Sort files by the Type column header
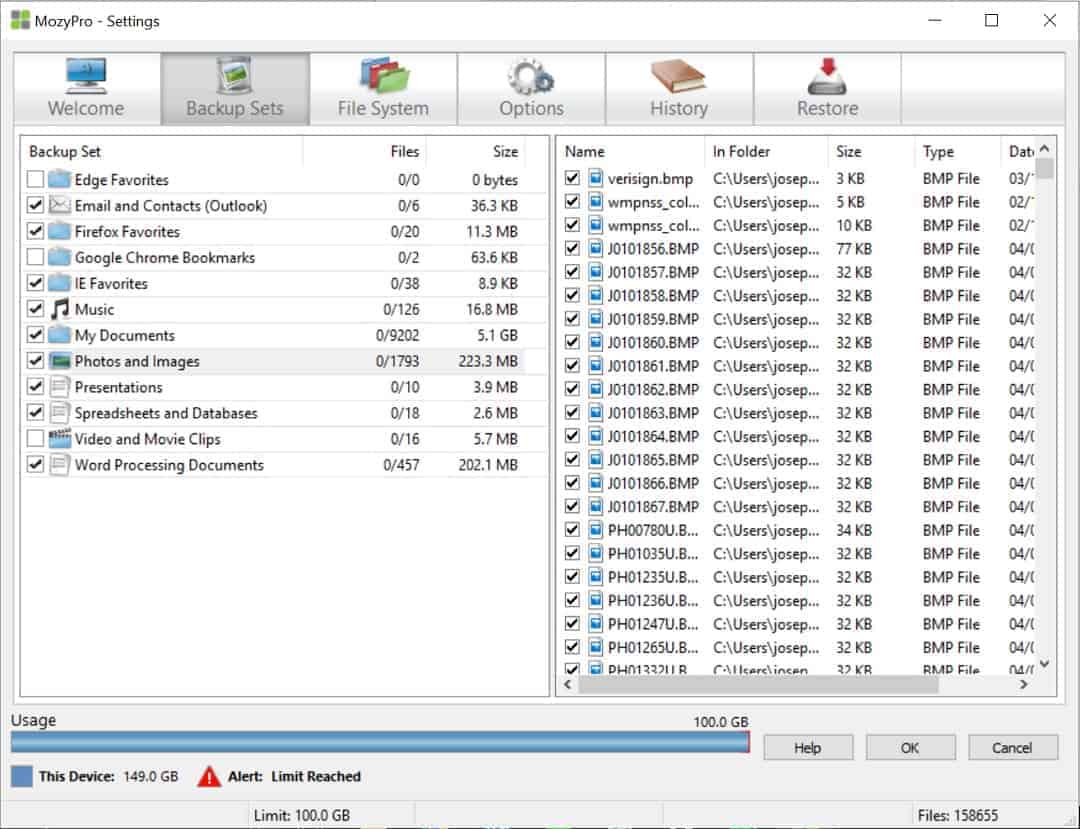Viewport: 1080px width, 829px height. [x=957, y=151]
